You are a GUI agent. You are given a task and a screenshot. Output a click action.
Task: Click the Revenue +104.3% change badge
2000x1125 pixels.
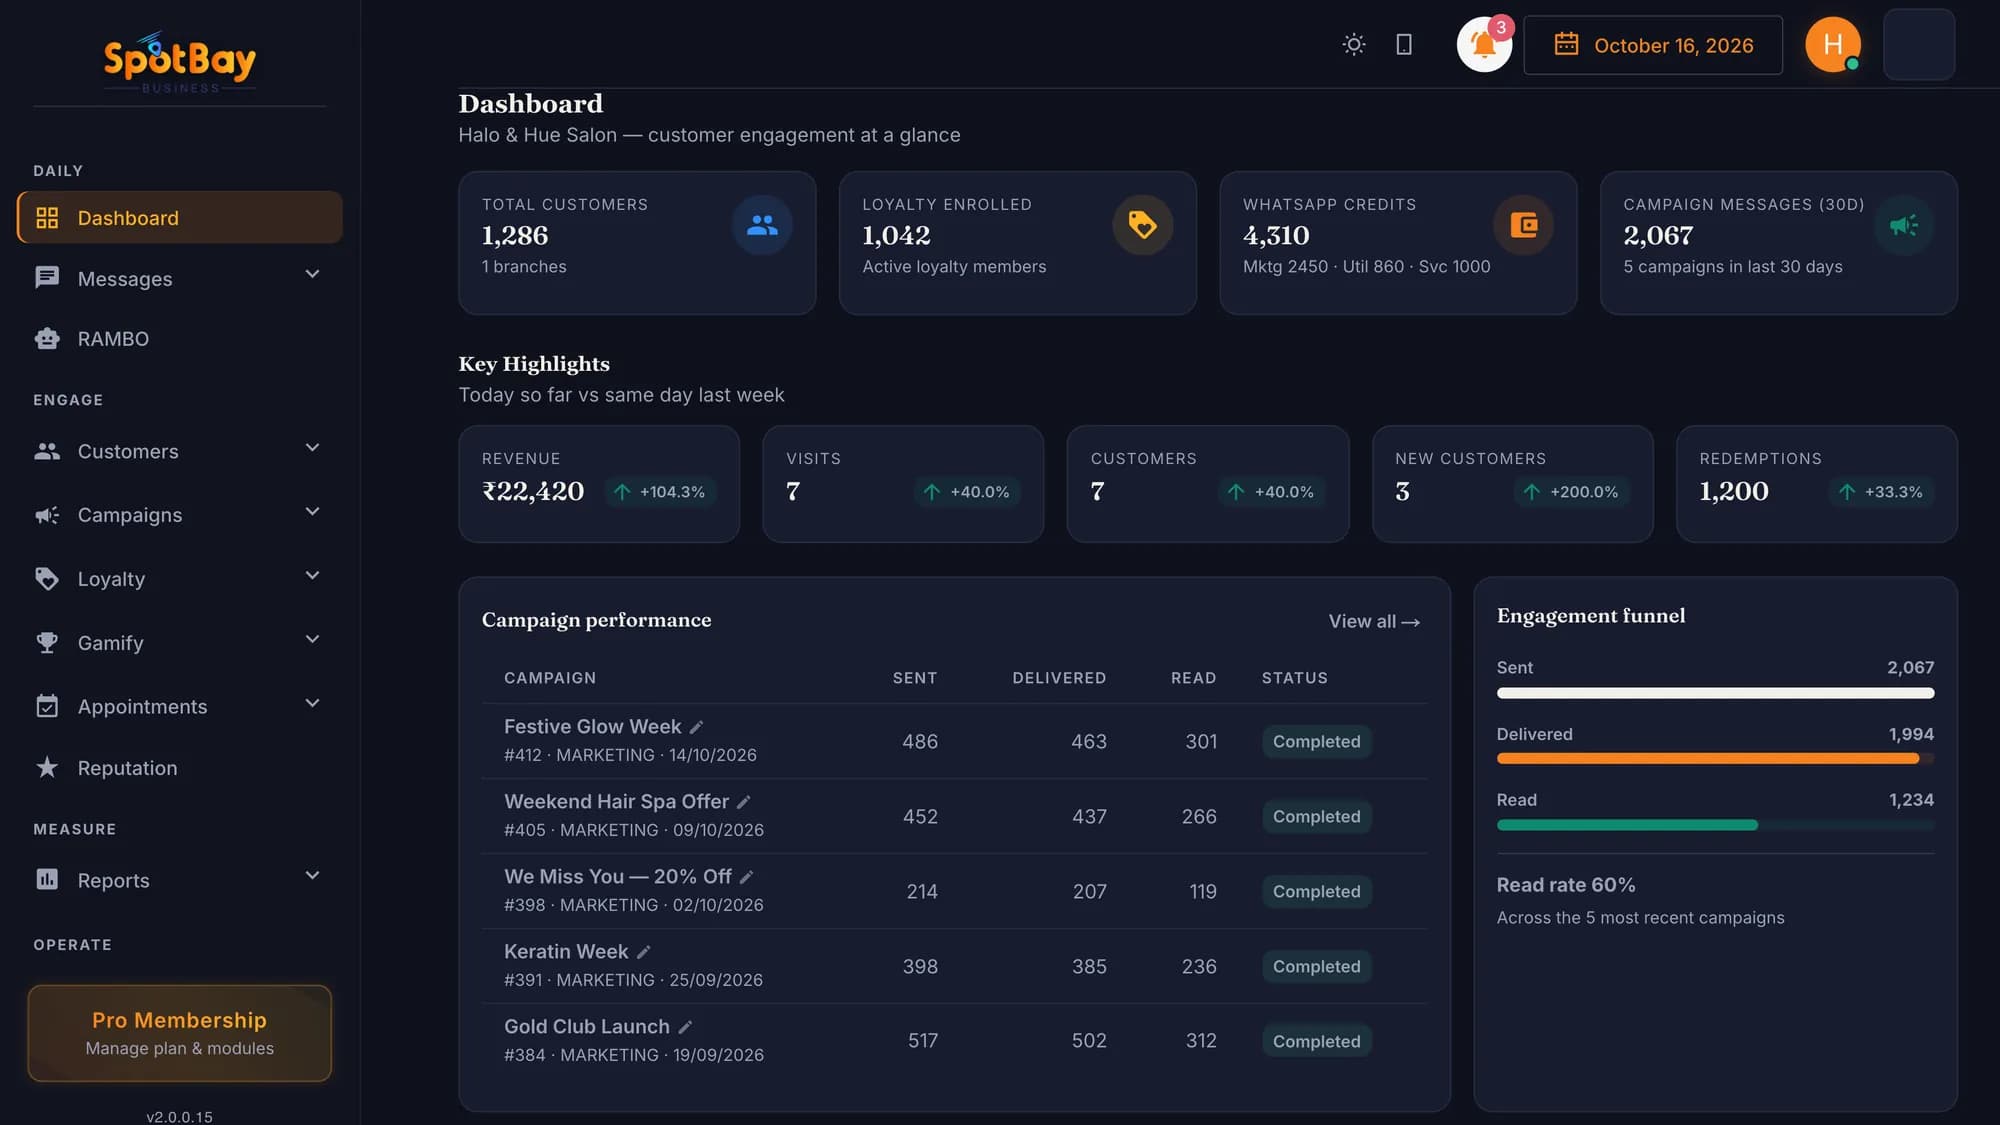[660, 492]
